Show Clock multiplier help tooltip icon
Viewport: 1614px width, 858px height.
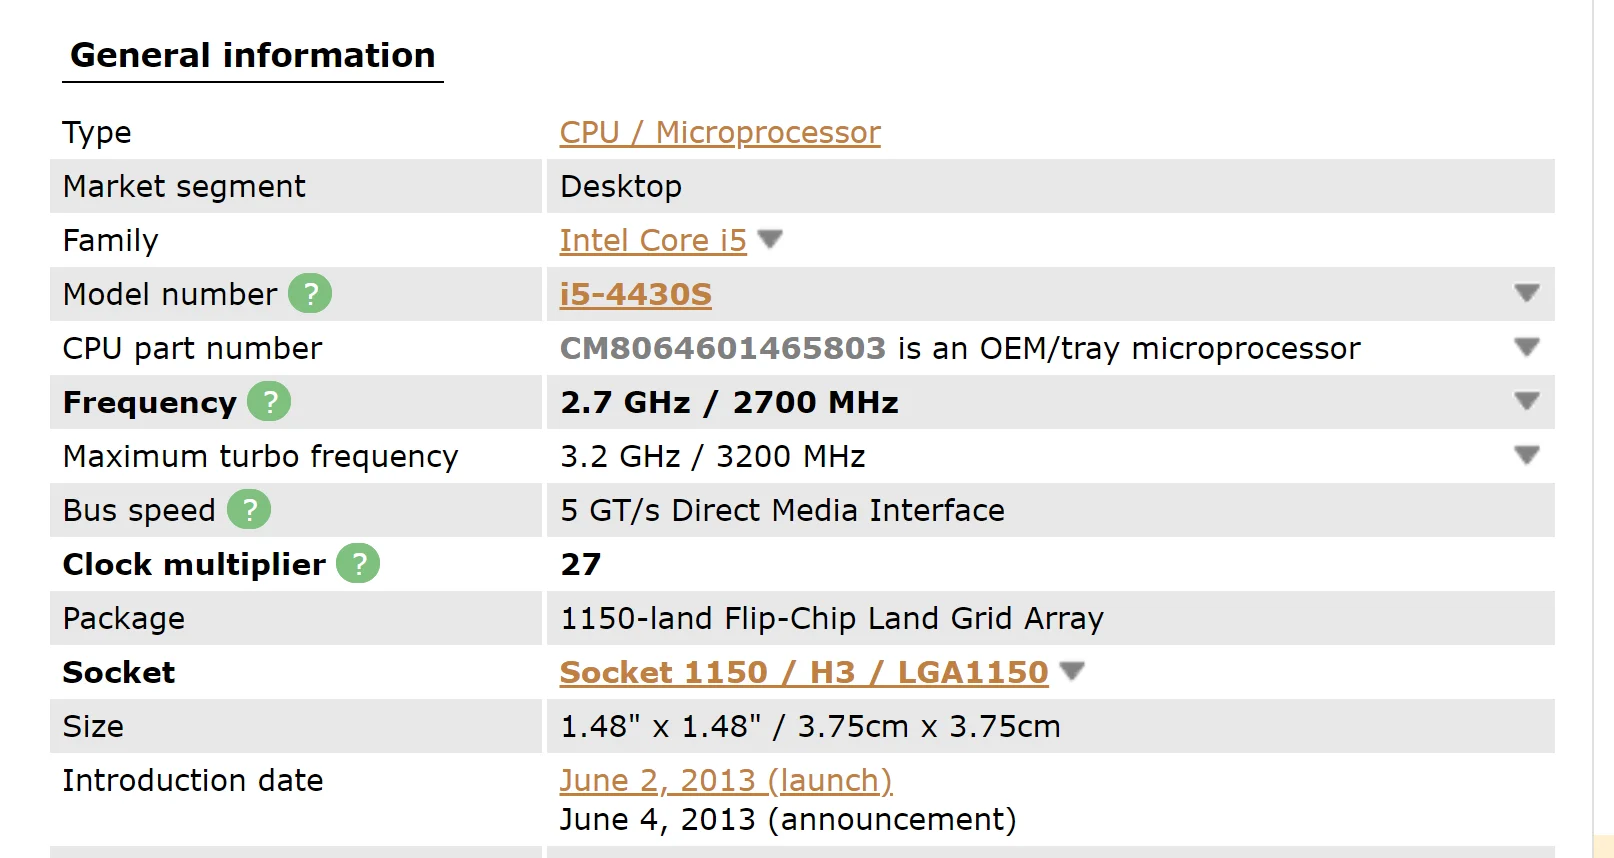pos(358,564)
